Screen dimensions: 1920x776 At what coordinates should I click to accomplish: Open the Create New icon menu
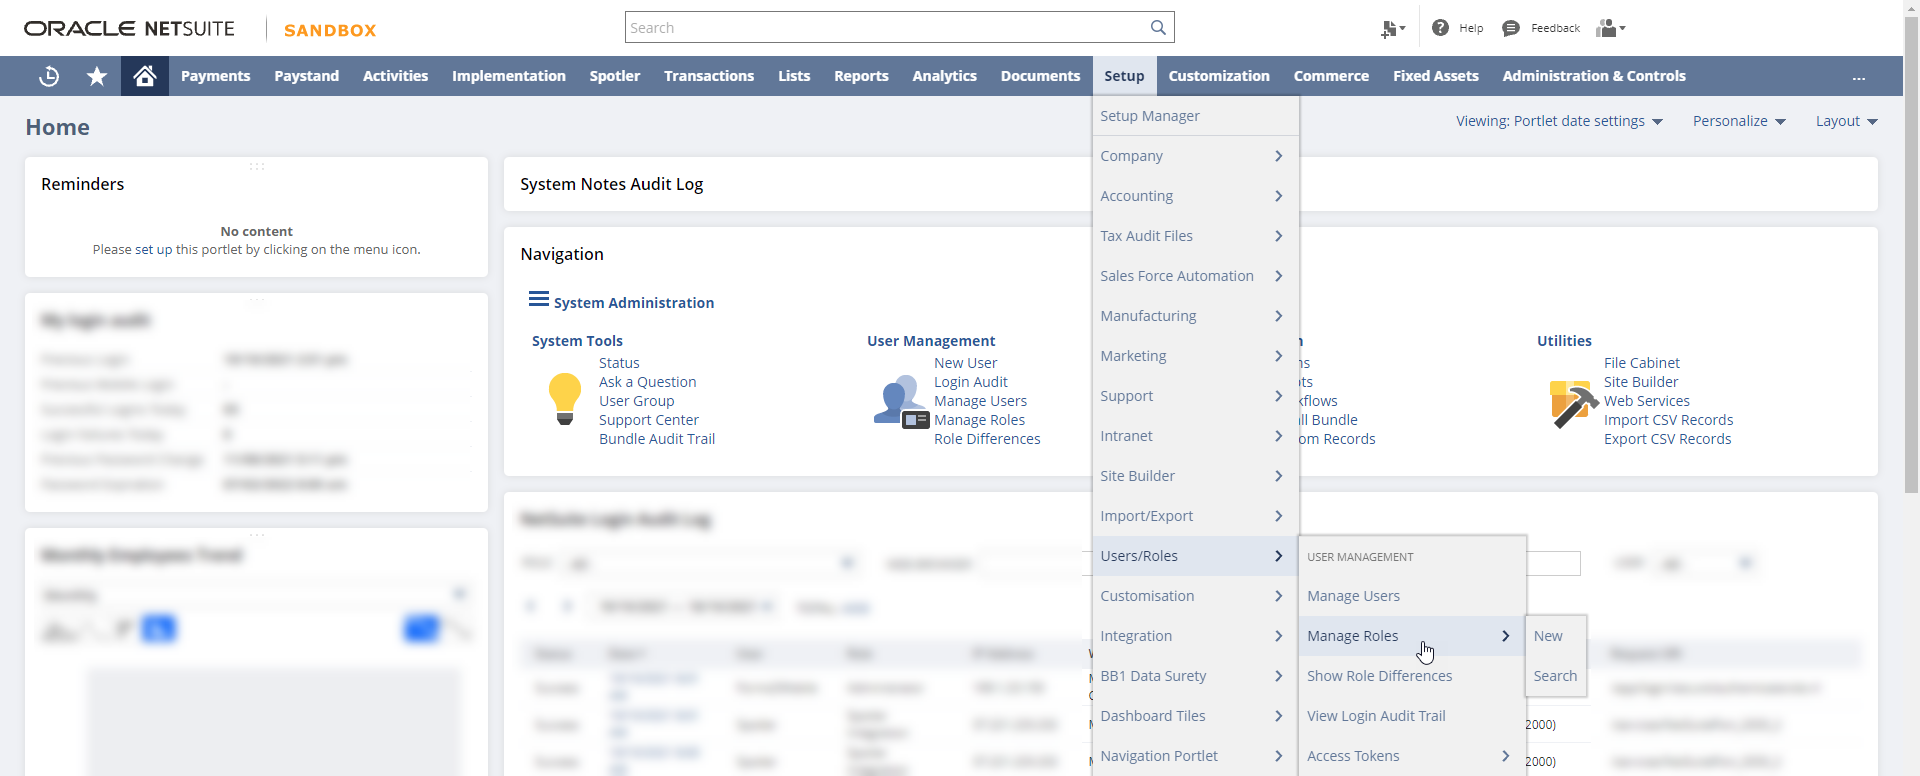(1393, 29)
